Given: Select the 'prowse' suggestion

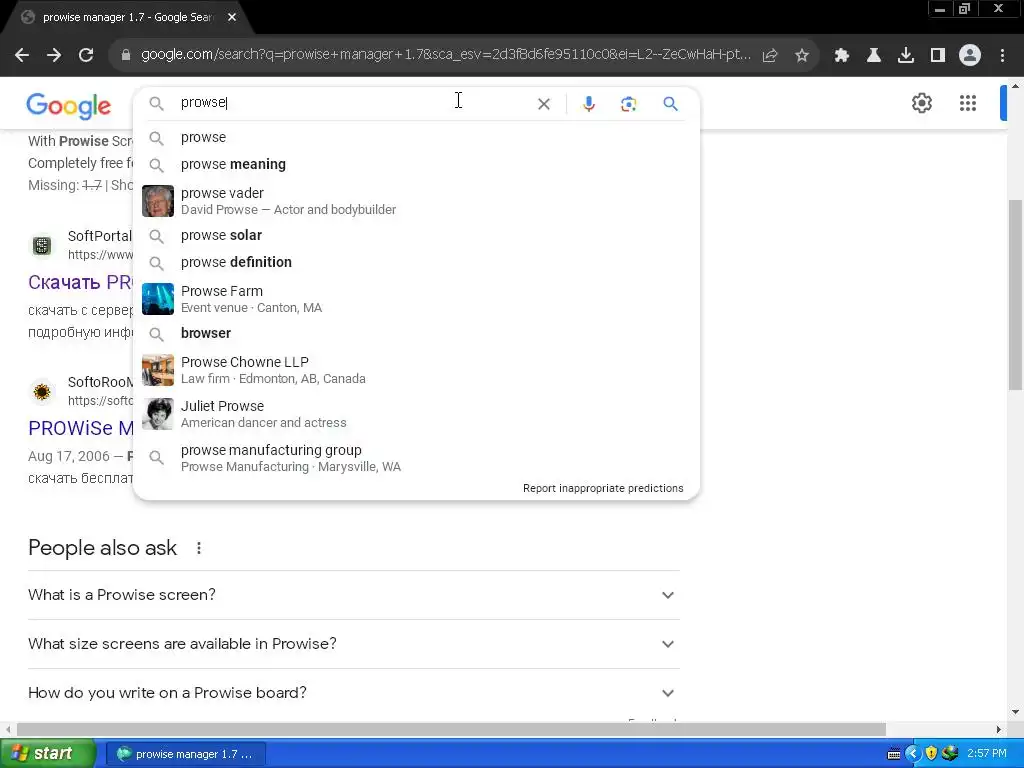Looking at the screenshot, I should [x=416, y=137].
